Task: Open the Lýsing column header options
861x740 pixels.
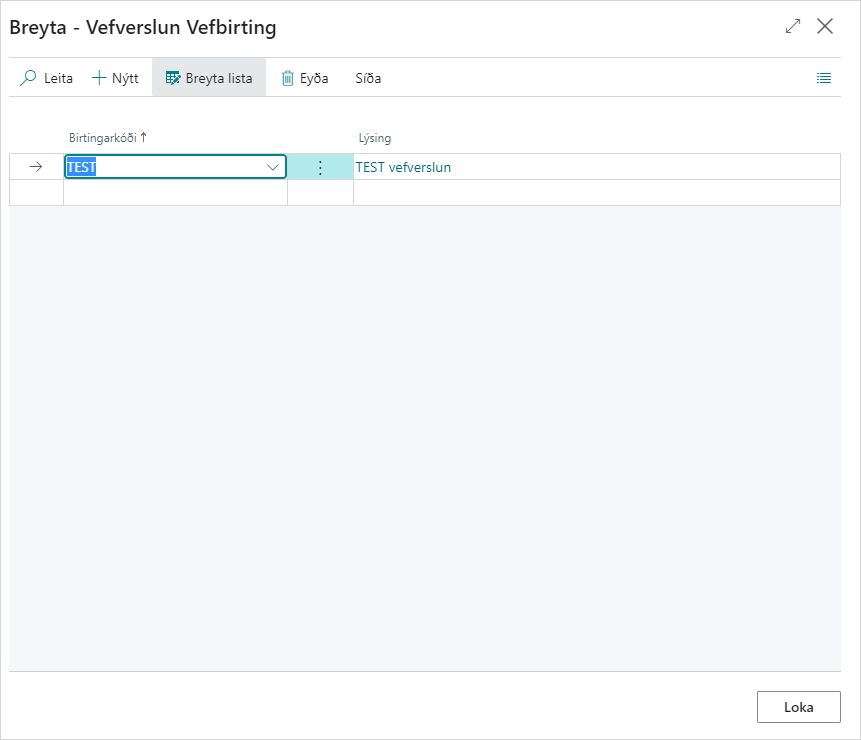Action: (x=375, y=138)
